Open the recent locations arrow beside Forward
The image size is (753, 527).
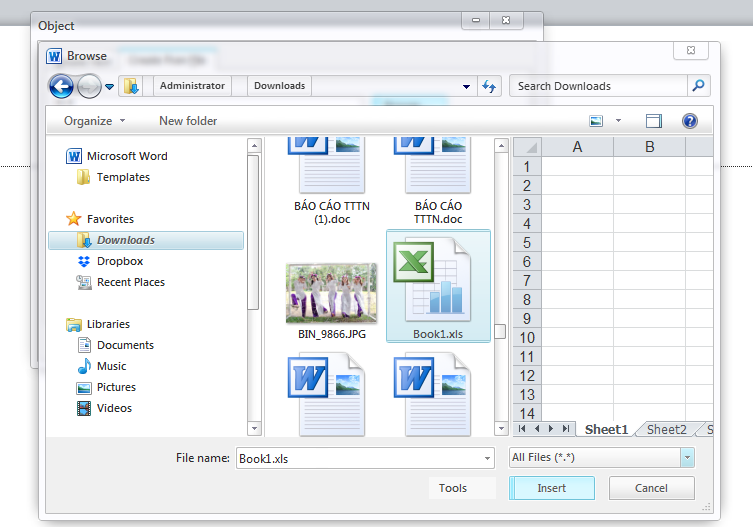[x=109, y=87]
